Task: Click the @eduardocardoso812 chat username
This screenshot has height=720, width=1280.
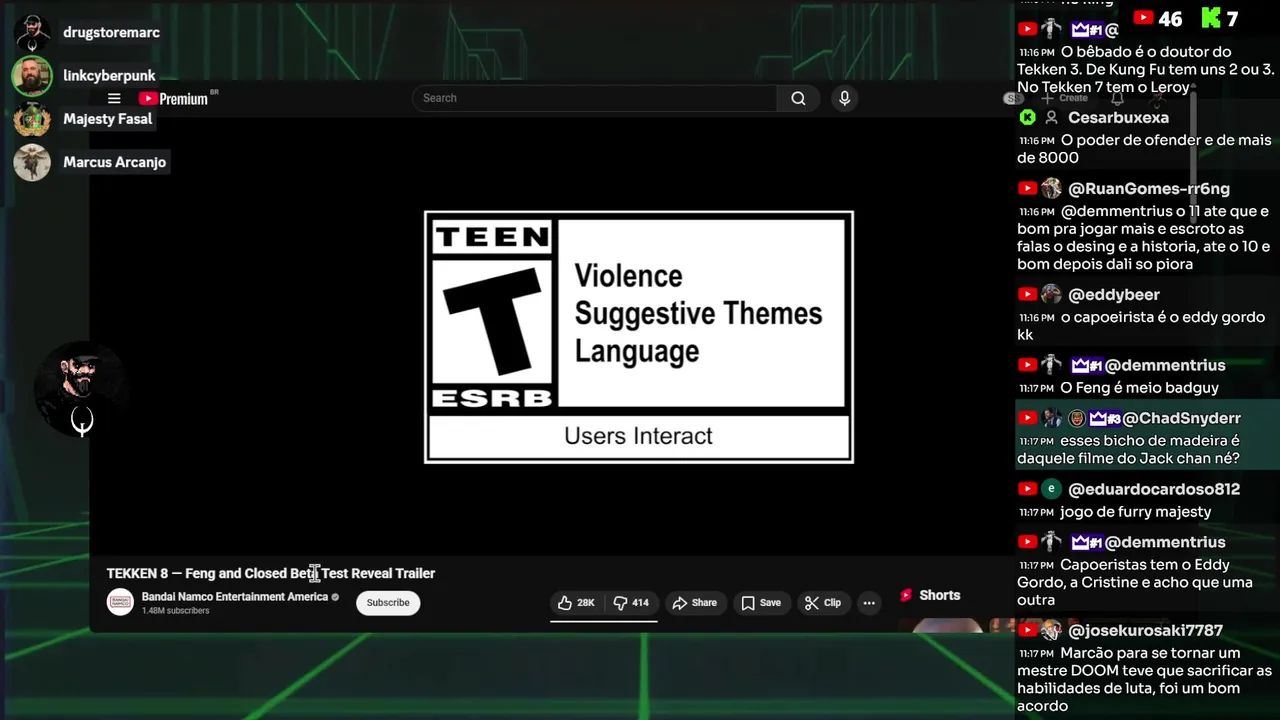Action: coord(1154,489)
